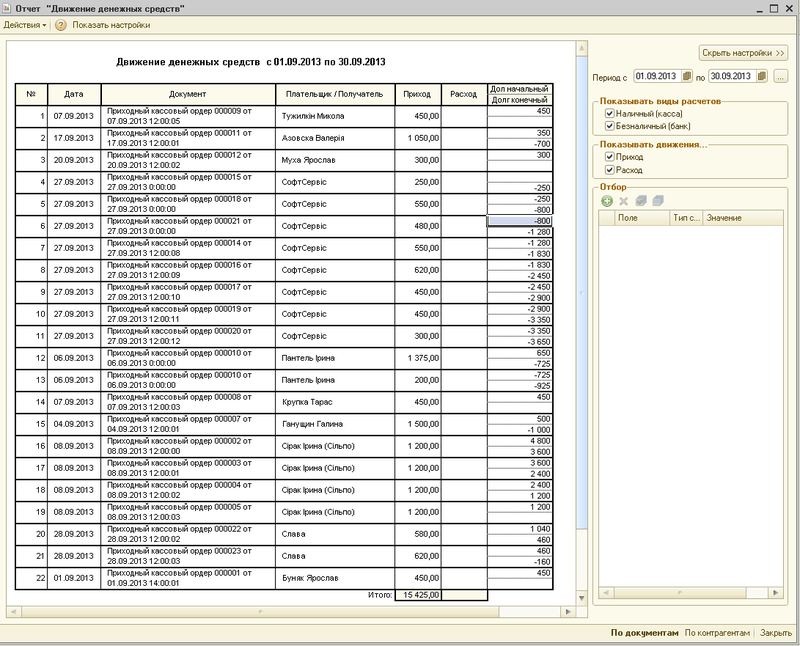This screenshot has width=800, height=646.
Task: Open calendar picker for period end date
Action: point(762,76)
